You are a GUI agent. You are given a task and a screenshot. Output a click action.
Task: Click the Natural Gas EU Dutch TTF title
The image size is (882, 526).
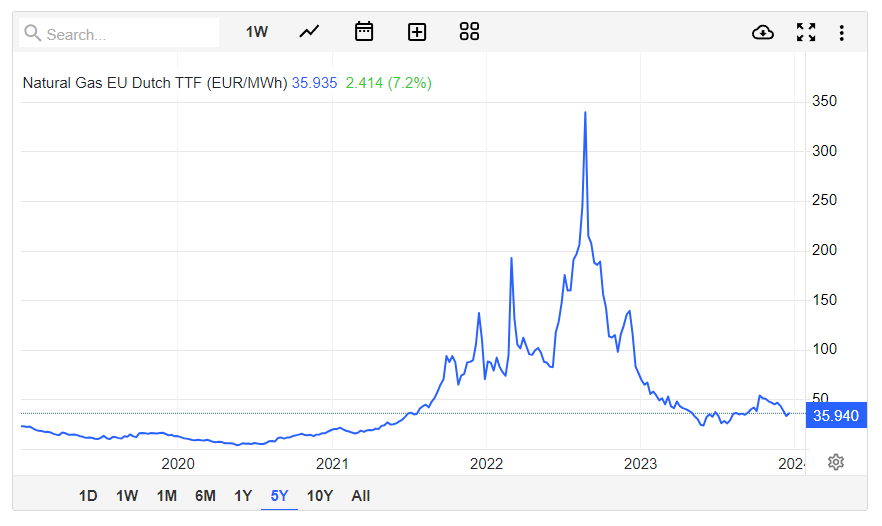coord(155,83)
